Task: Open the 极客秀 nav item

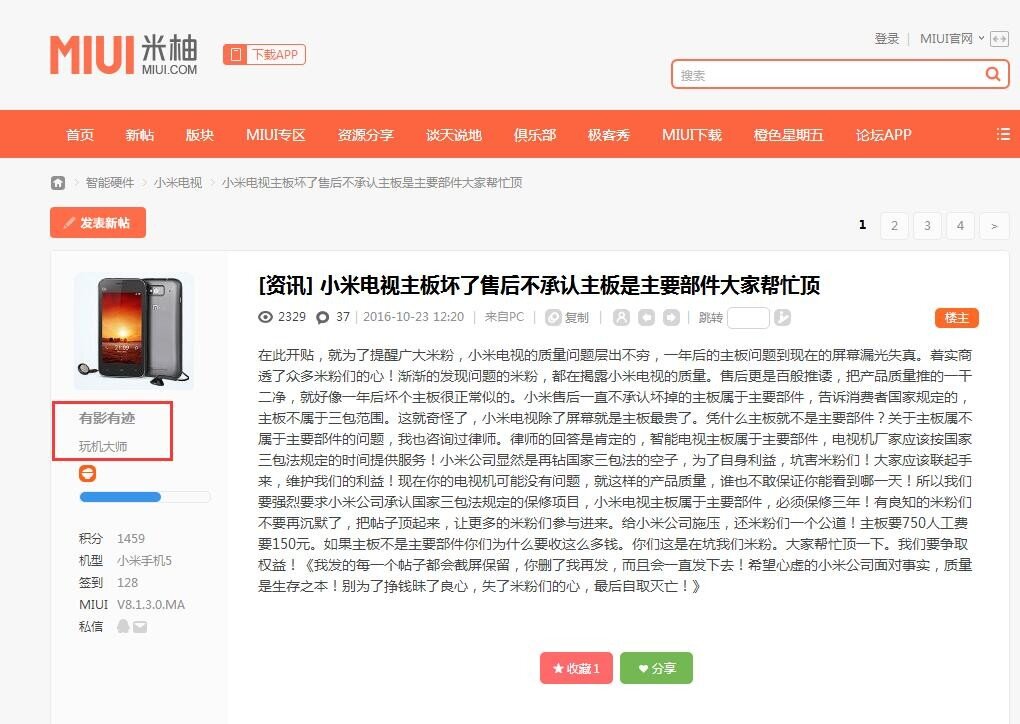Action: [609, 135]
